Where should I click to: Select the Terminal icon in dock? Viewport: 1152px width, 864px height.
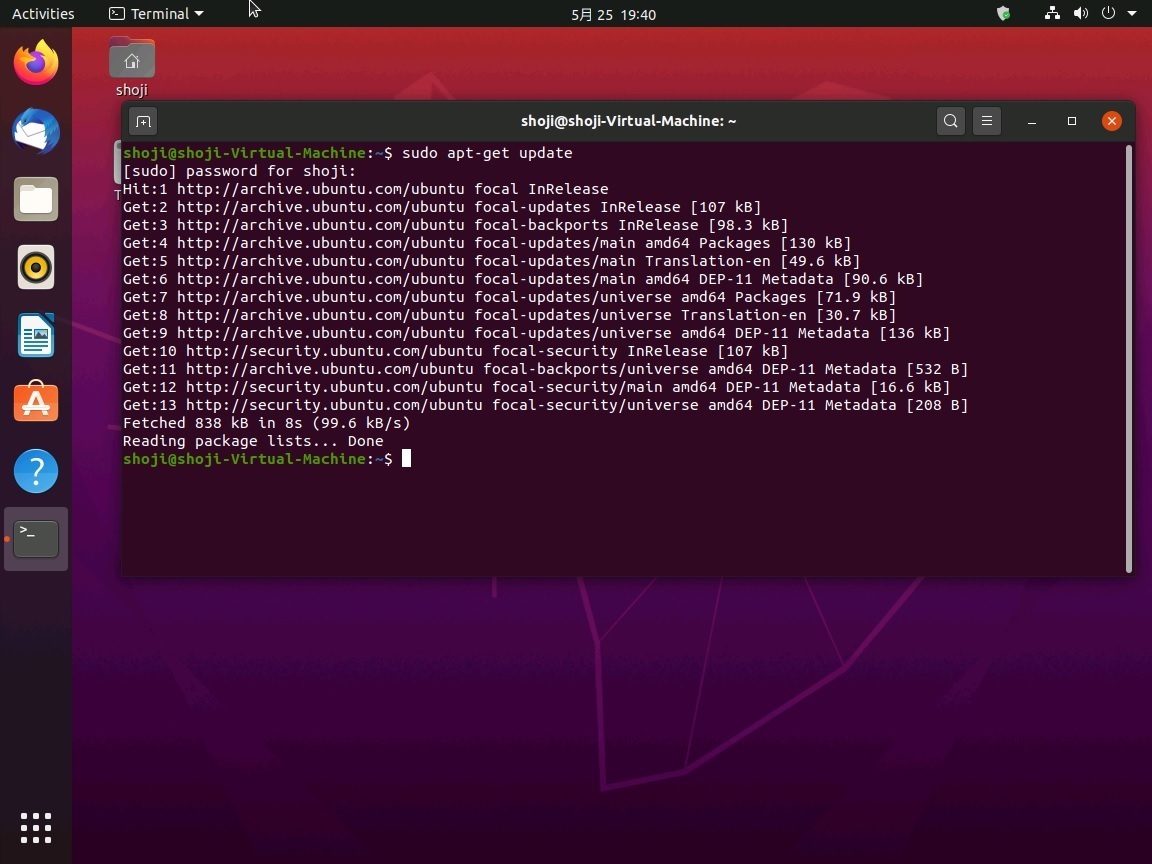click(36, 539)
